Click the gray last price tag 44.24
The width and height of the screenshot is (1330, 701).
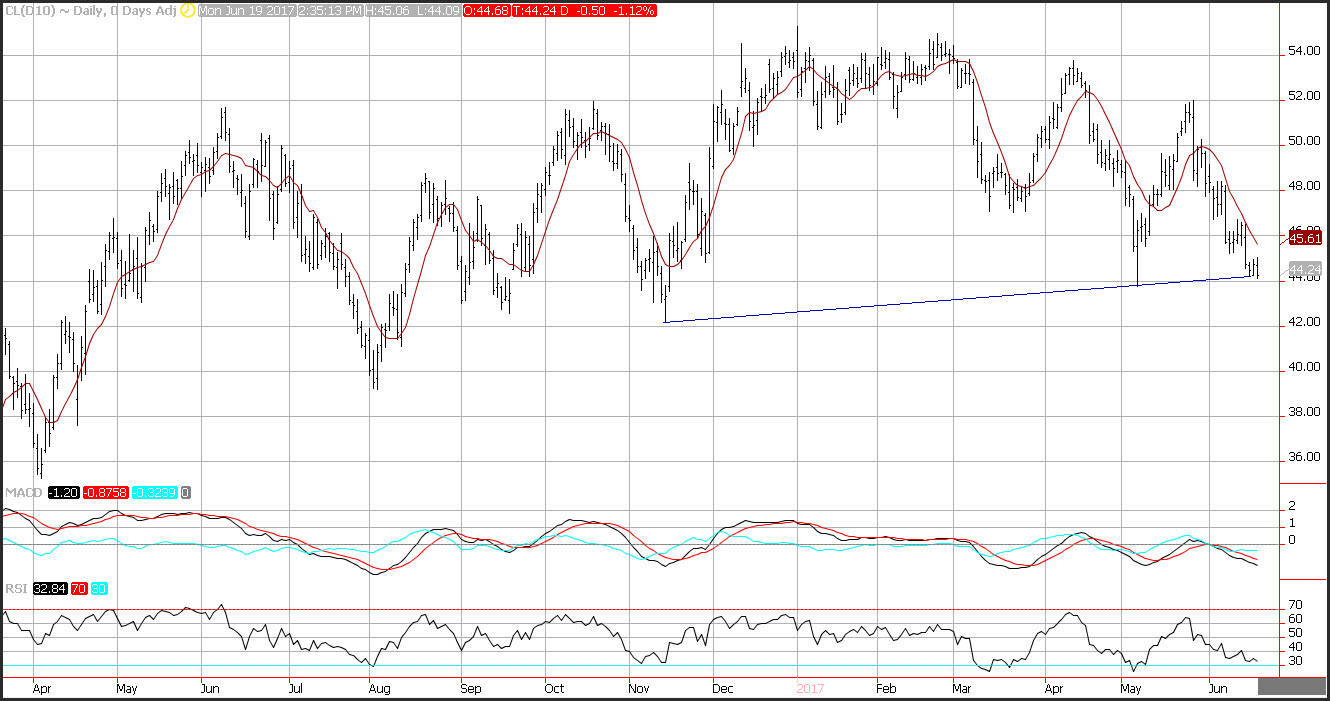click(x=1305, y=269)
